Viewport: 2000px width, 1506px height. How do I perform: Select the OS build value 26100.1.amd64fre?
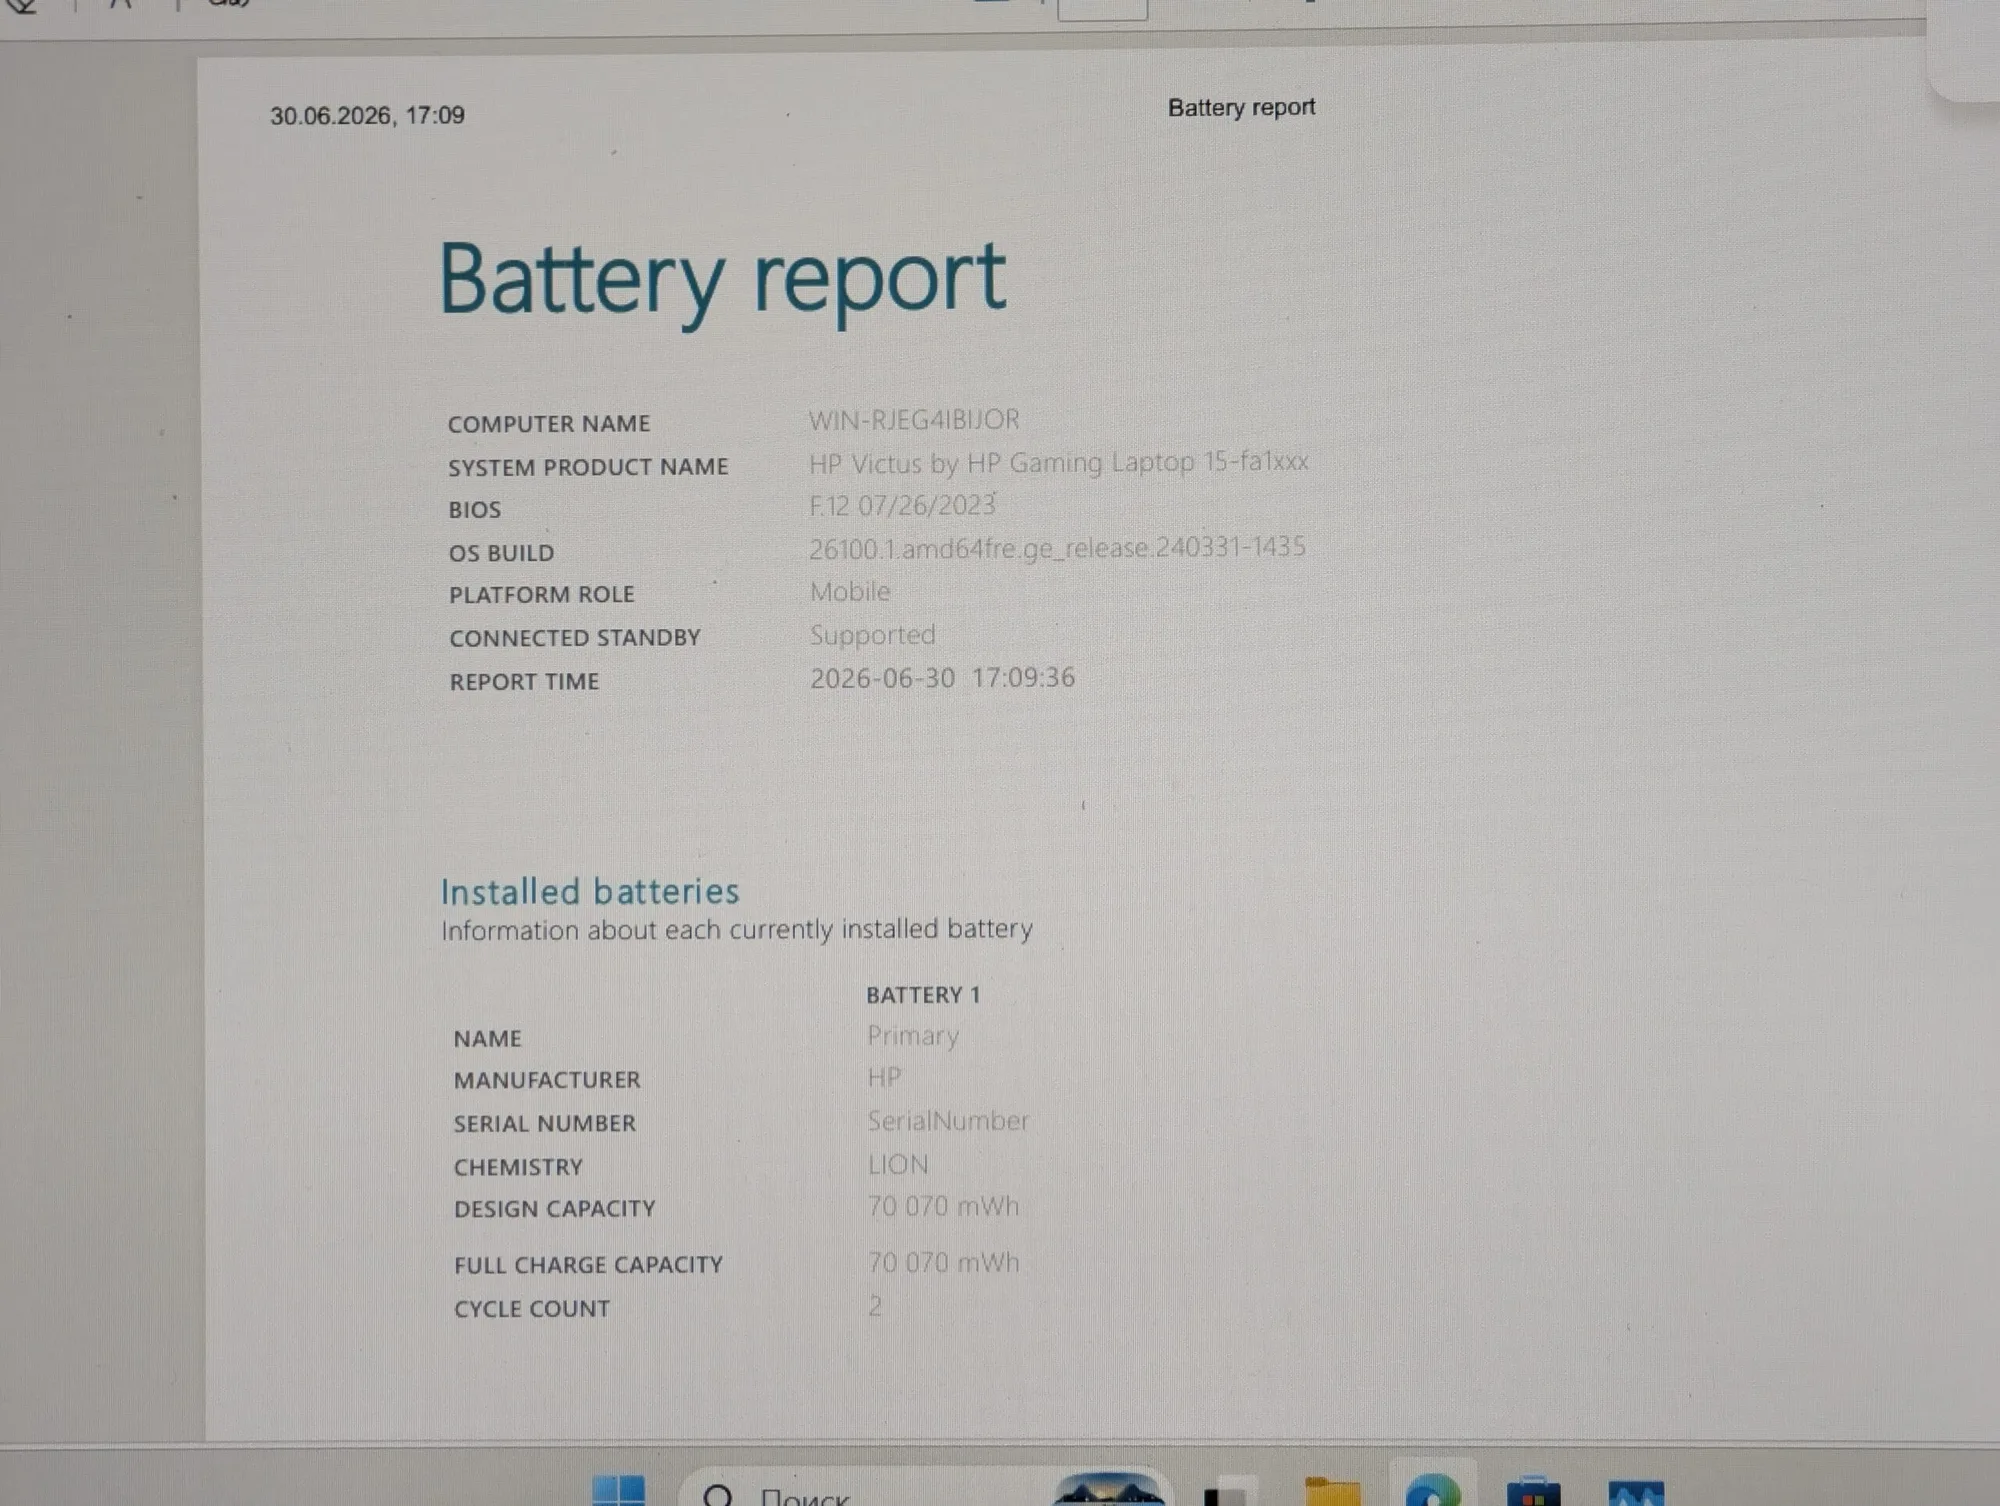(1057, 548)
